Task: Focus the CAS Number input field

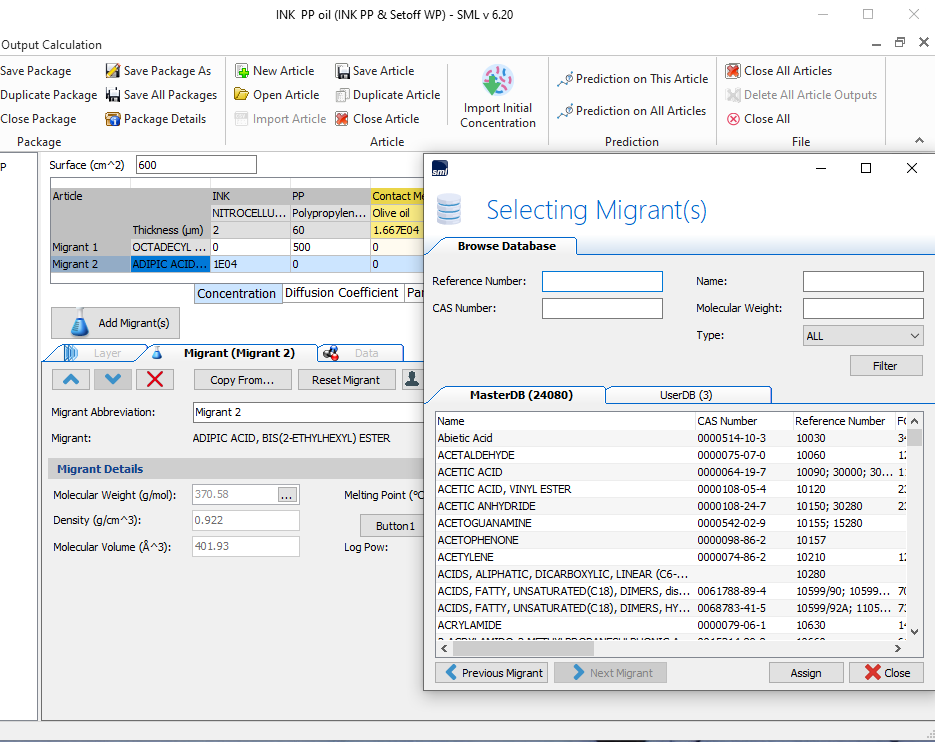Action: tap(602, 308)
